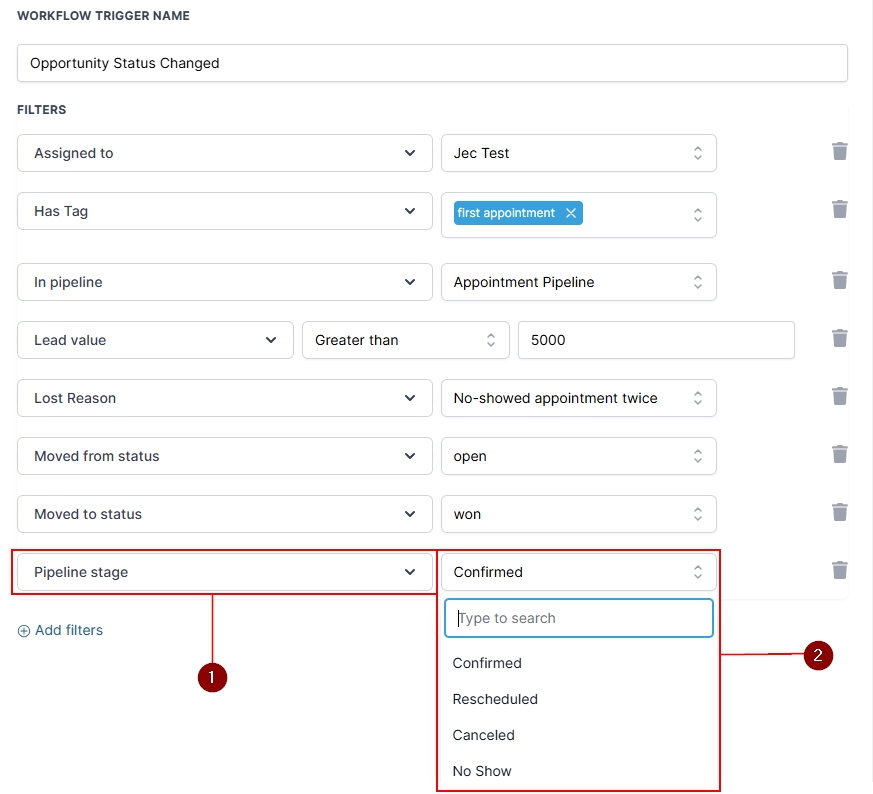Delete the Lead value filter row

coord(839,338)
